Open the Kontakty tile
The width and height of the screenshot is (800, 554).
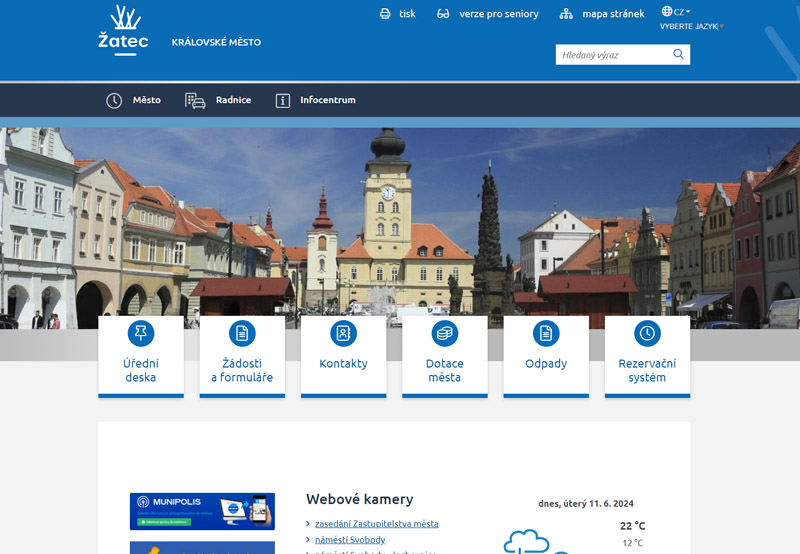point(343,357)
